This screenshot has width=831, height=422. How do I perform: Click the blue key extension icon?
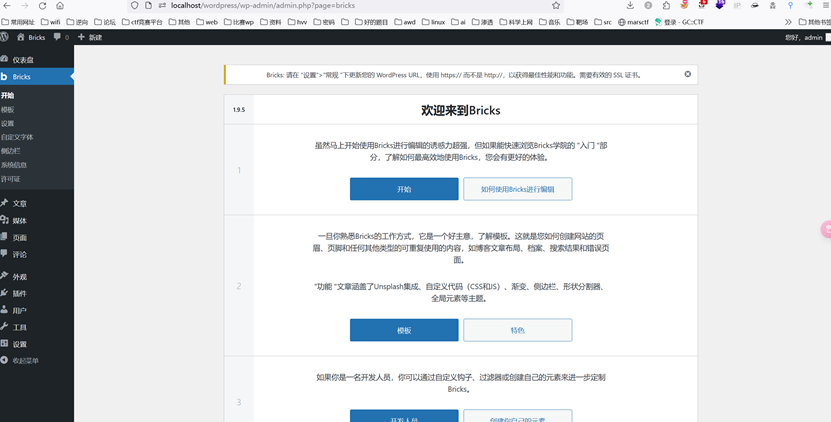click(x=790, y=5)
